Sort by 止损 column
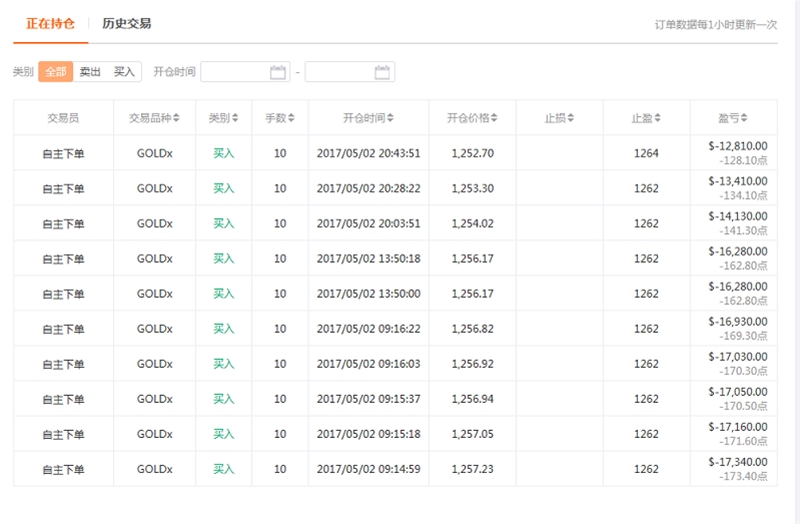This screenshot has width=800, height=524. [559, 118]
